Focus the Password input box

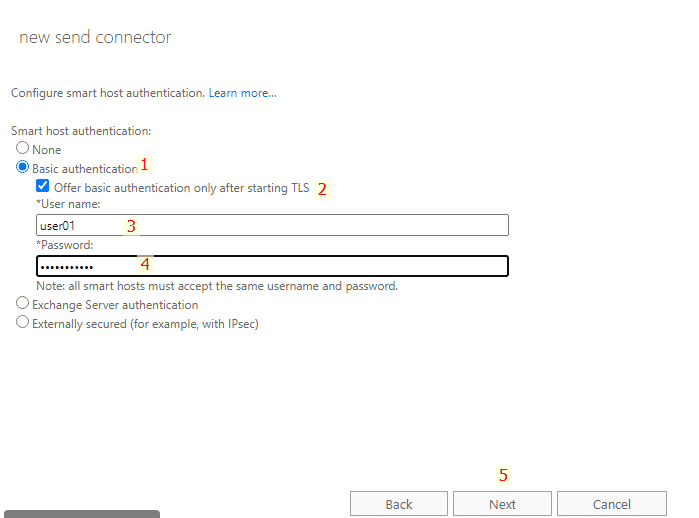[x=272, y=266]
